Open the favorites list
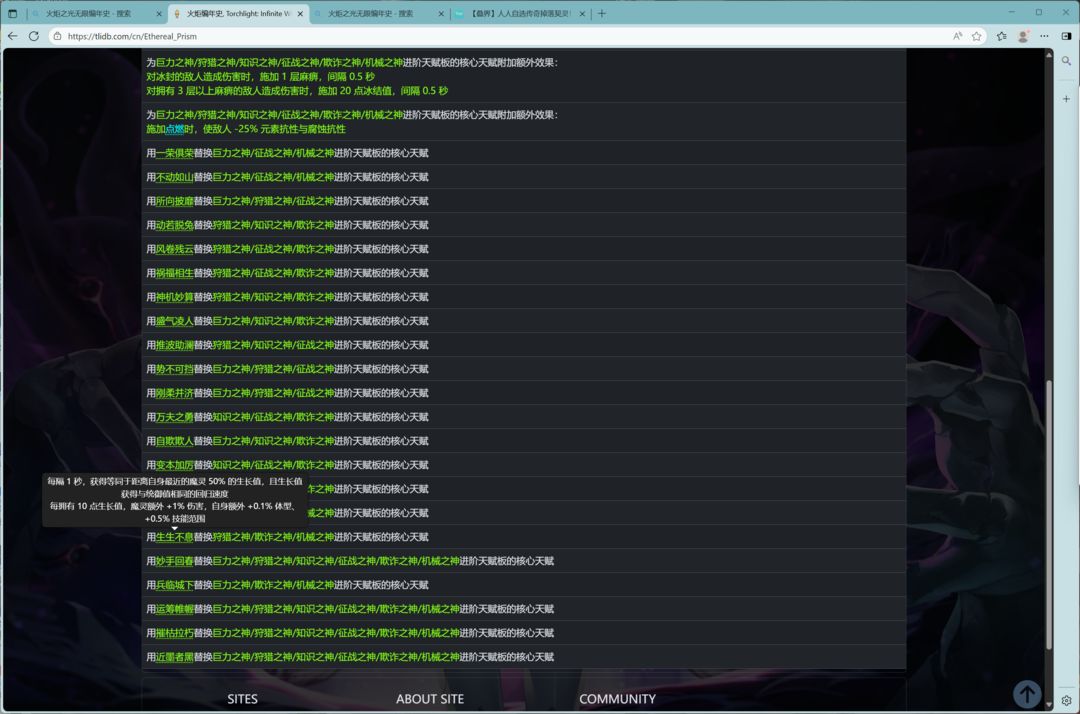 pos(1001,36)
